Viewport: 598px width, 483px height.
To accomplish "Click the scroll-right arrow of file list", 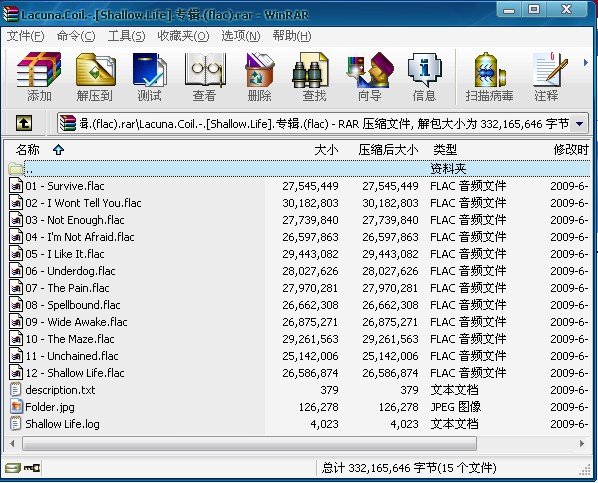I will [582, 444].
